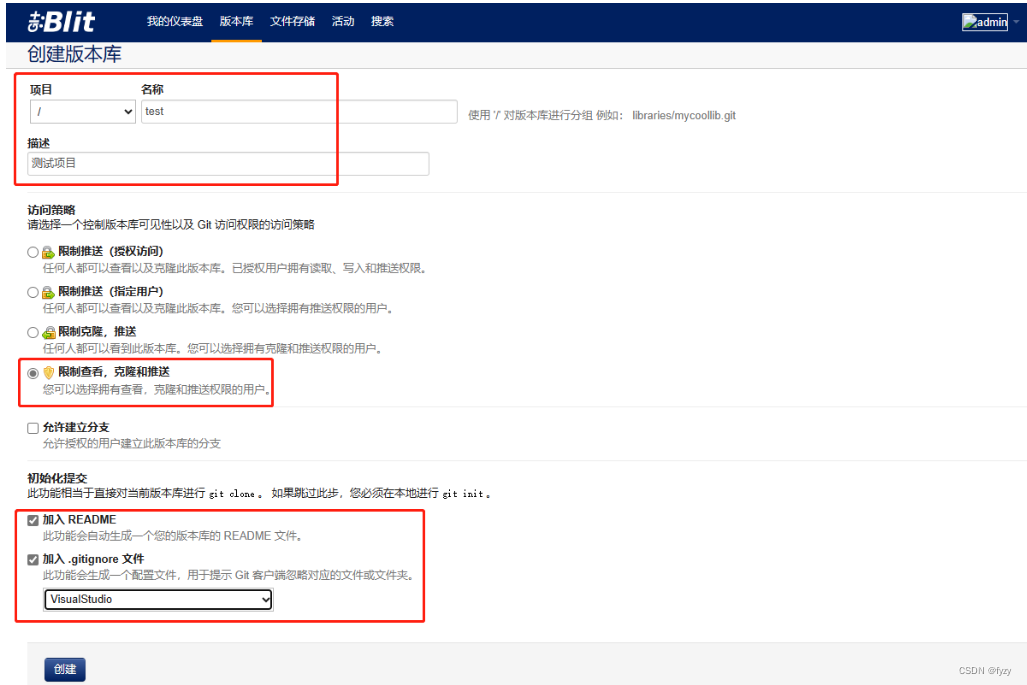The width and height of the screenshot is (1027, 685).
Task: Uncheck the 加入 README checkbox
Action: [x=33, y=519]
